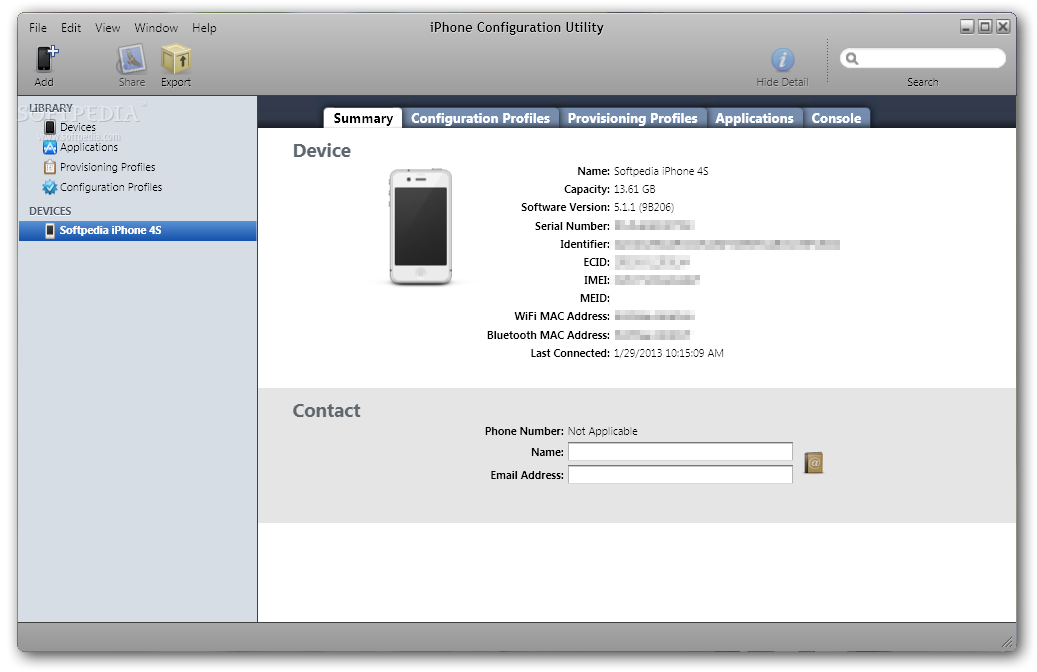Click the window resize grip corner

[x=1007, y=642]
